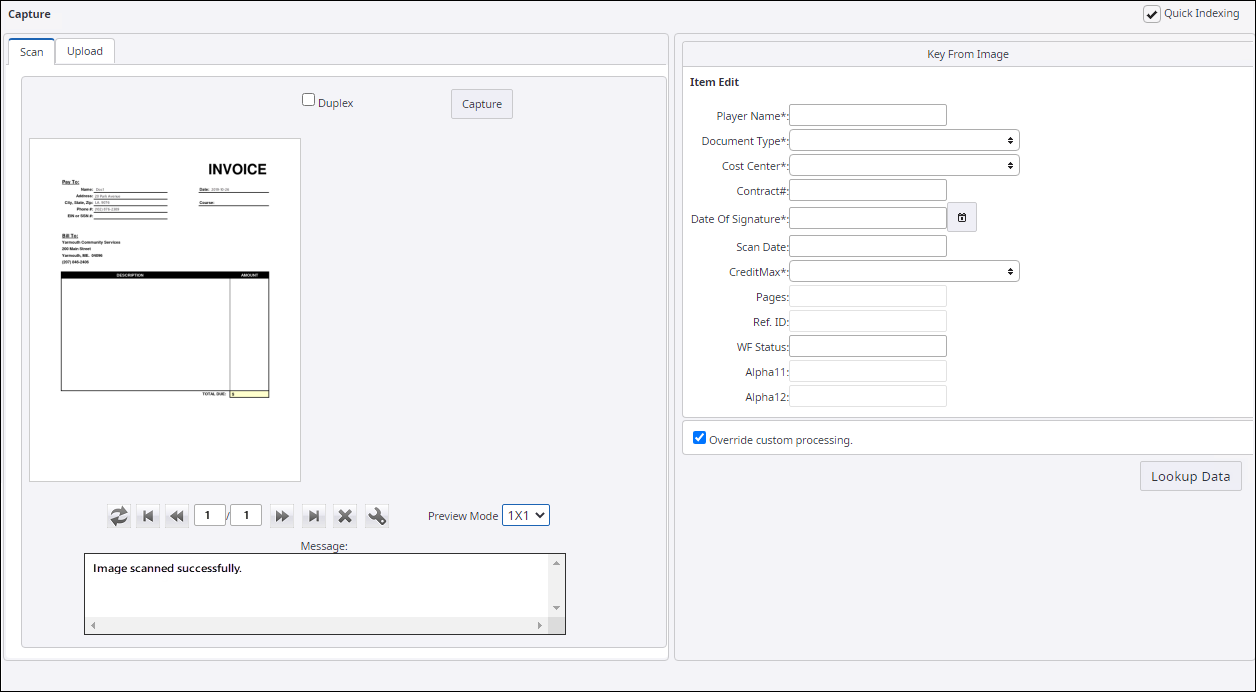Open scanner settings wrench icon

[x=377, y=516]
